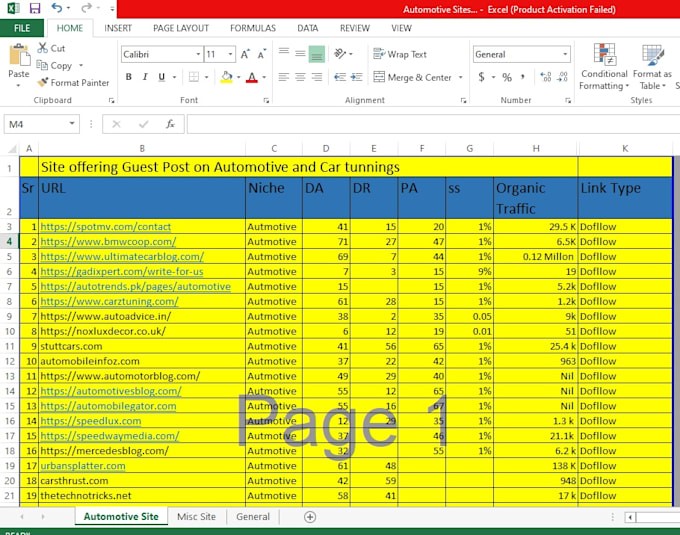Image resolution: width=680 pixels, height=535 pixels.
Task: Open the Font group dialog launcher
Action: point(266,101)
